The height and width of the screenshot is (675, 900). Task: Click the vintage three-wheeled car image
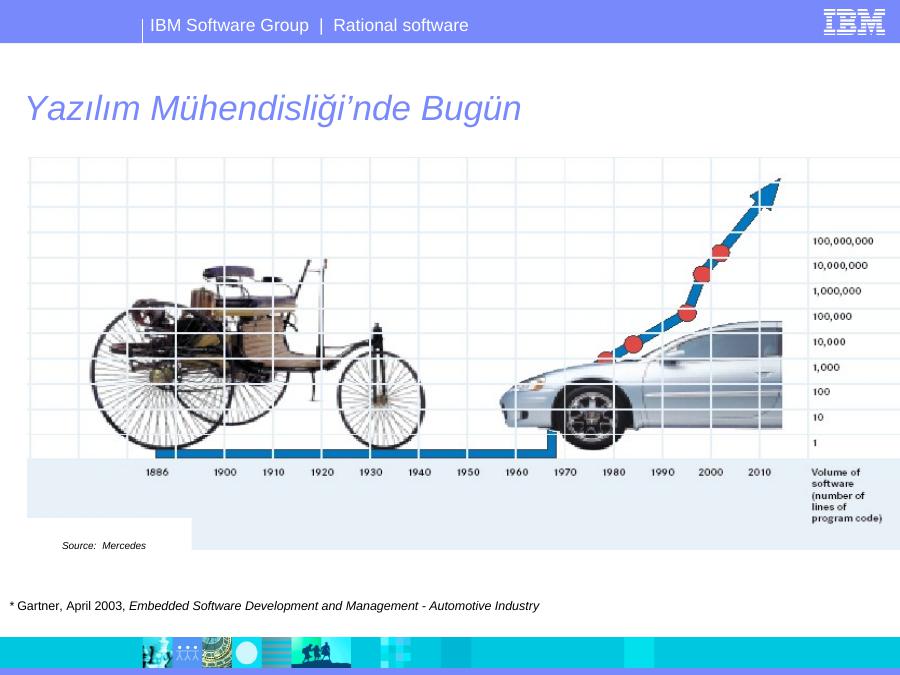258,354
